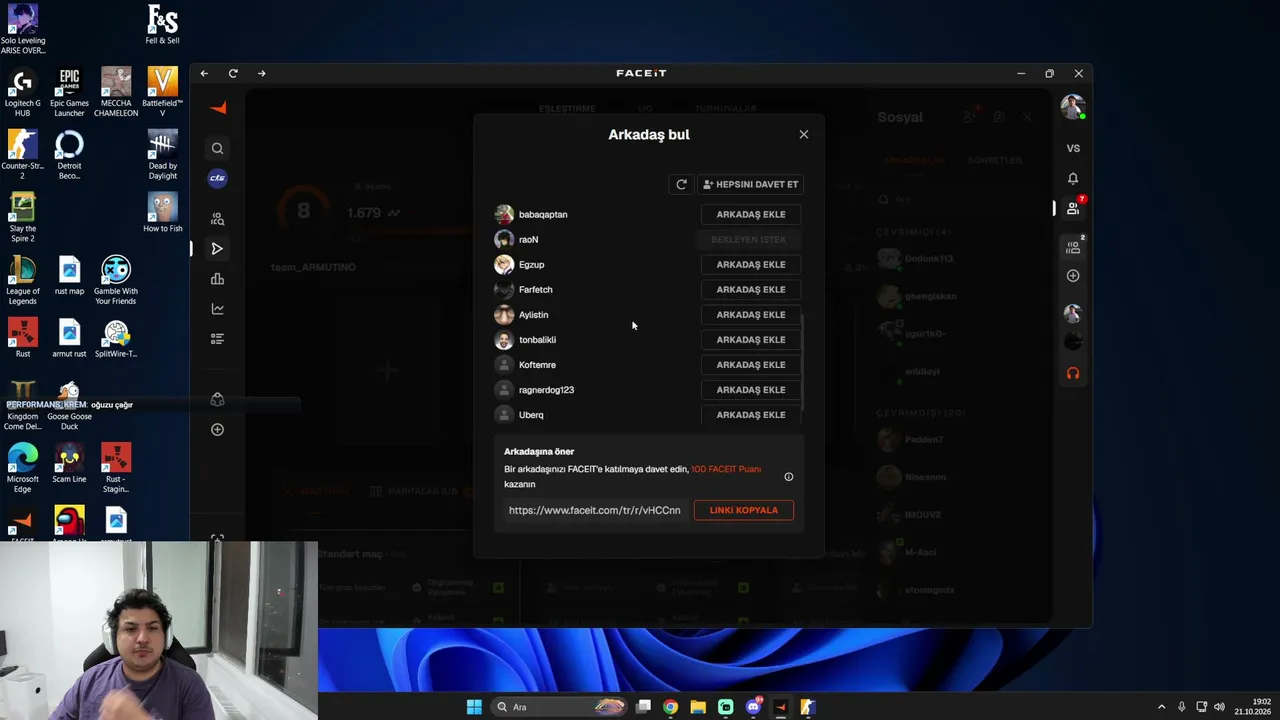Open the stats line-graph icon
Screen dimensions: 1280x720
(x=217, y=309)
